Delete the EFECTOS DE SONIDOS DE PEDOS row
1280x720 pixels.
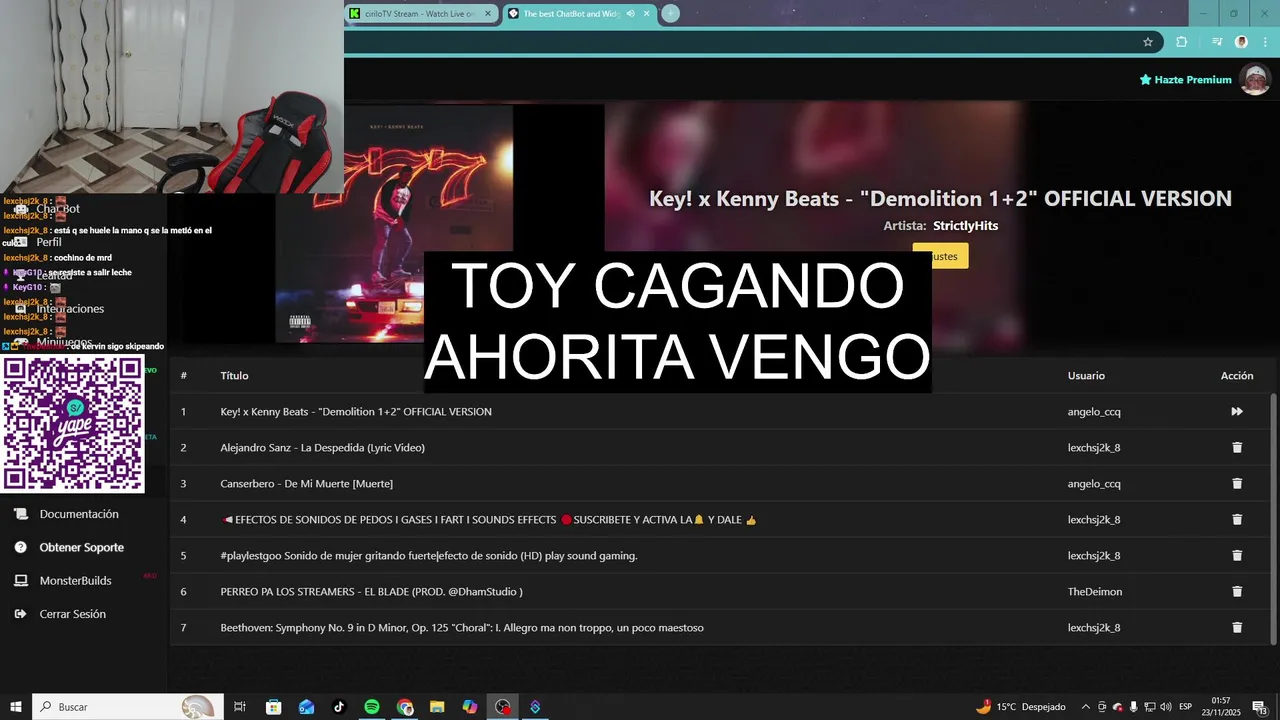click(x=1237, y=519)
